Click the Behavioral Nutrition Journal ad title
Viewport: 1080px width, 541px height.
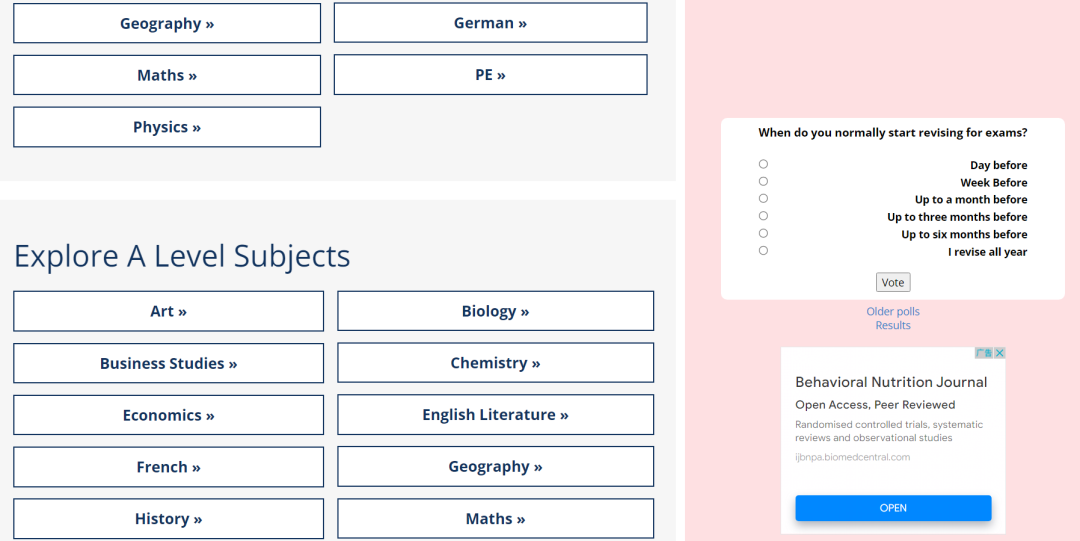coord(891,382)
